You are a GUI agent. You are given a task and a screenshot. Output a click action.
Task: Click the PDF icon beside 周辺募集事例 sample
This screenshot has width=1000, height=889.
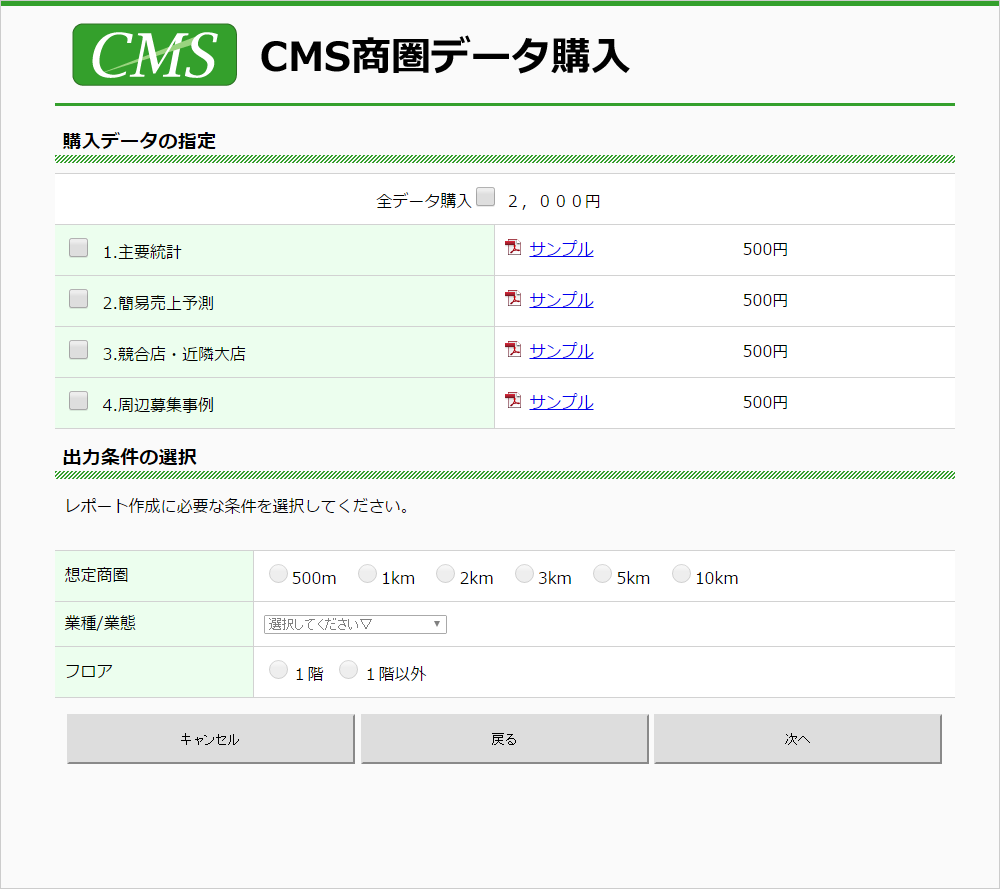(x=513, y=402)
